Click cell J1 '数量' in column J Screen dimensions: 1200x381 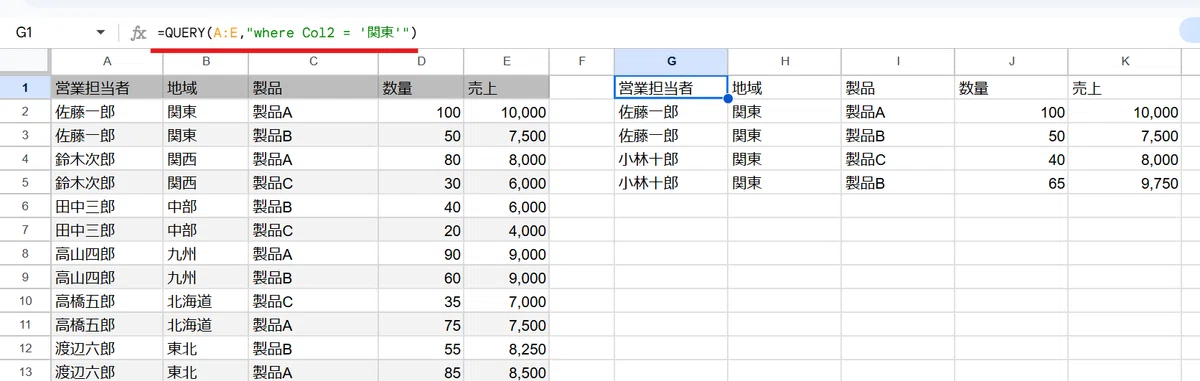[x=1011, y=87]
